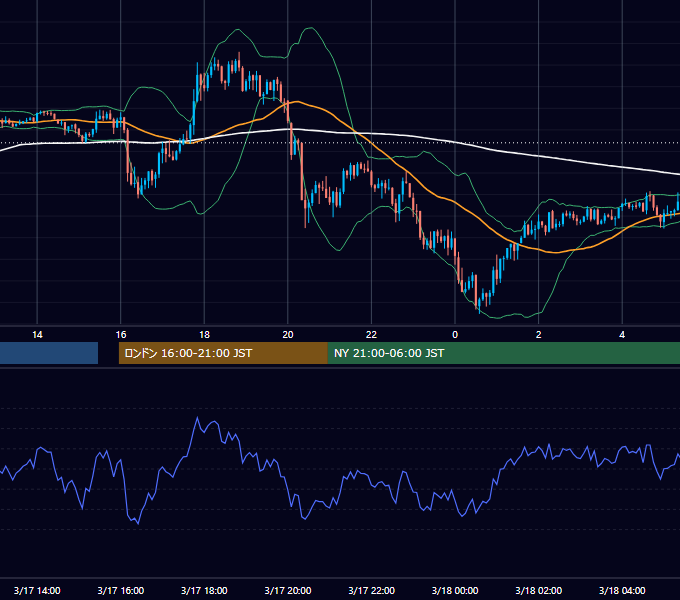Click hour label 20 on price chart axis
Image resolution: width=680 pixels, height=600 pixels.
tap(288, 335)
